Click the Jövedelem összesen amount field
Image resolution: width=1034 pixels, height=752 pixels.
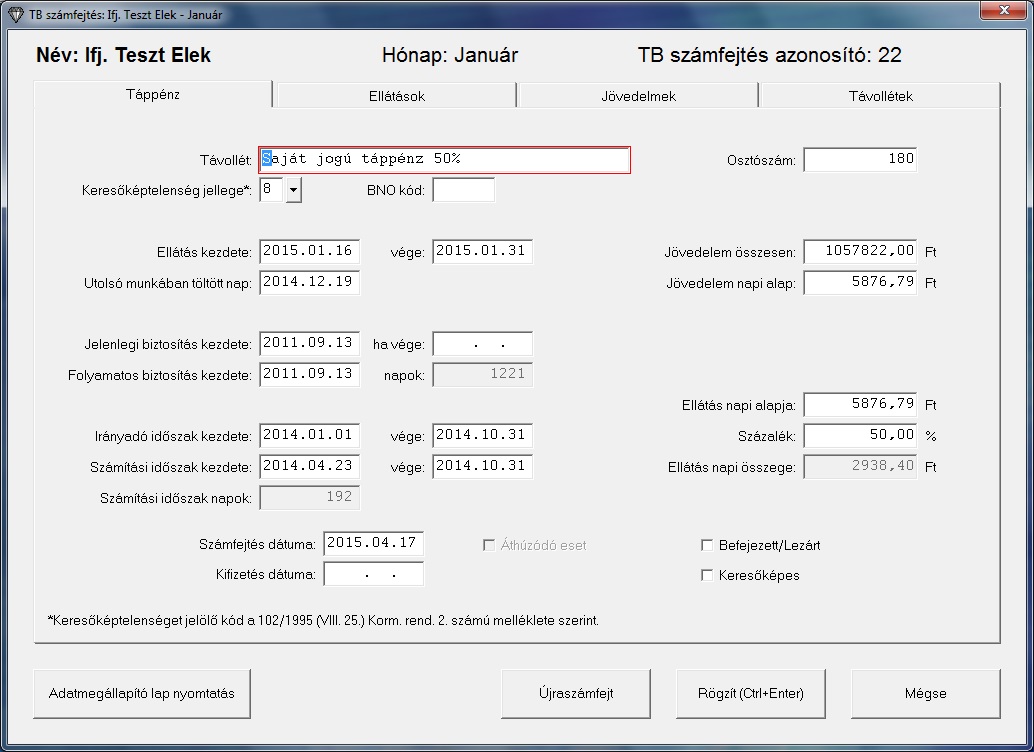tap(859, 252)
